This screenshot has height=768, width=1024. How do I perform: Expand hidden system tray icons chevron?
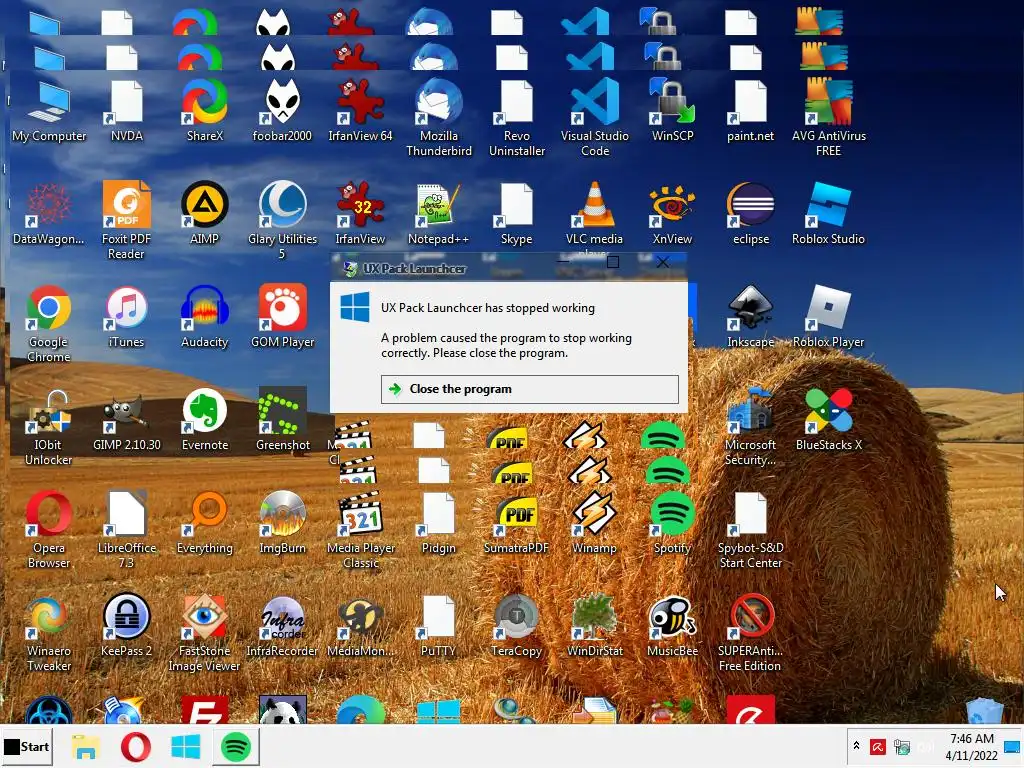[856, 746]
